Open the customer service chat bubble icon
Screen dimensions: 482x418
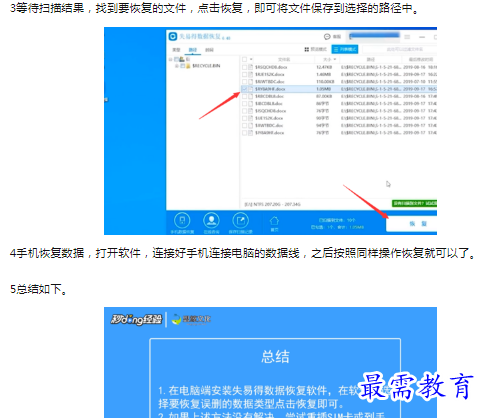[327, 37]
